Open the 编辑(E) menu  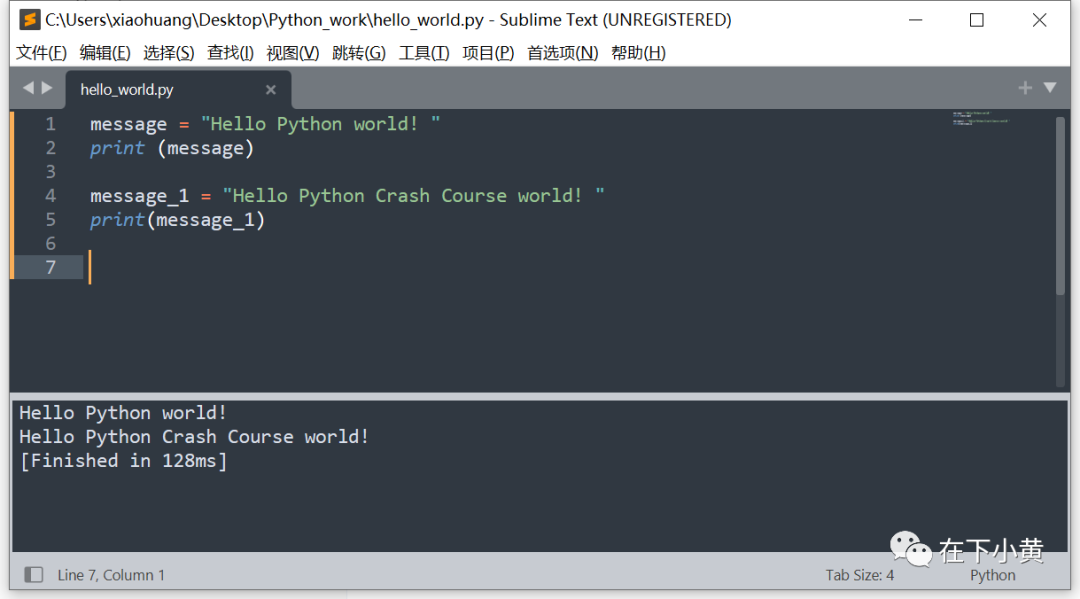tap(105, 53)
